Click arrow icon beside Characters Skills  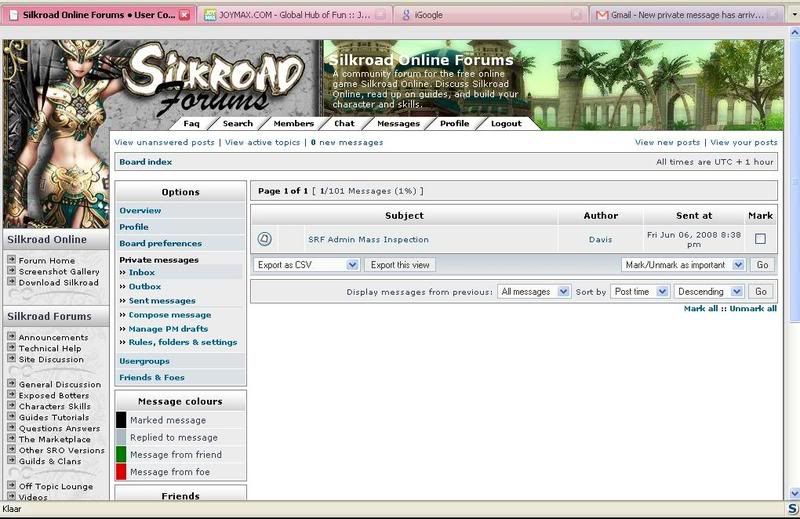point(11,405)
